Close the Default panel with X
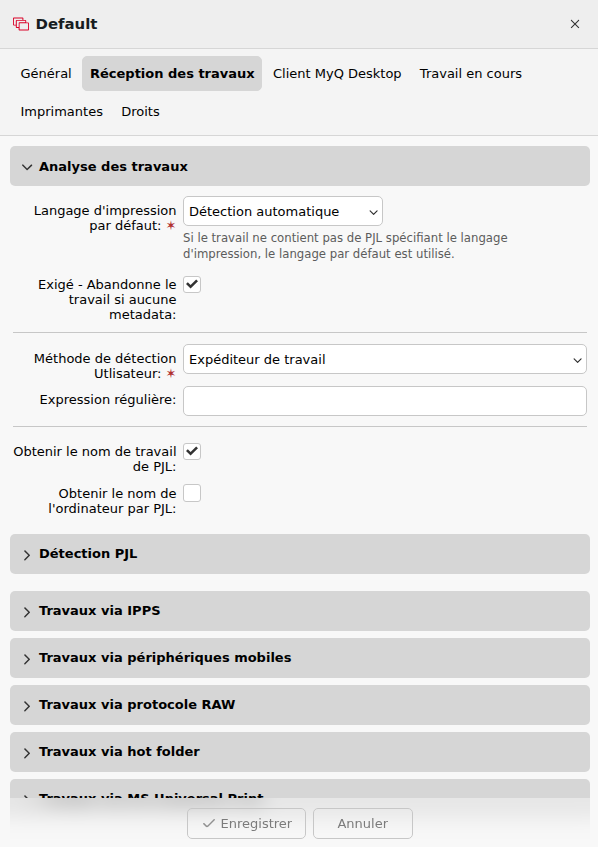 [x=575, y=24]
